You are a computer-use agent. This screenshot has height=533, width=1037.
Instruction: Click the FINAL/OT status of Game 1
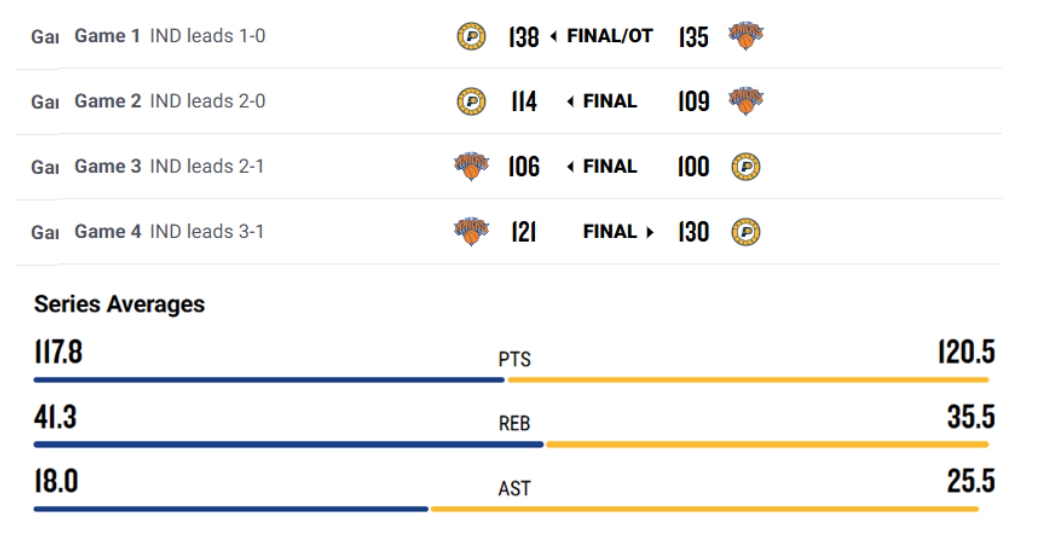click(610, 36)
